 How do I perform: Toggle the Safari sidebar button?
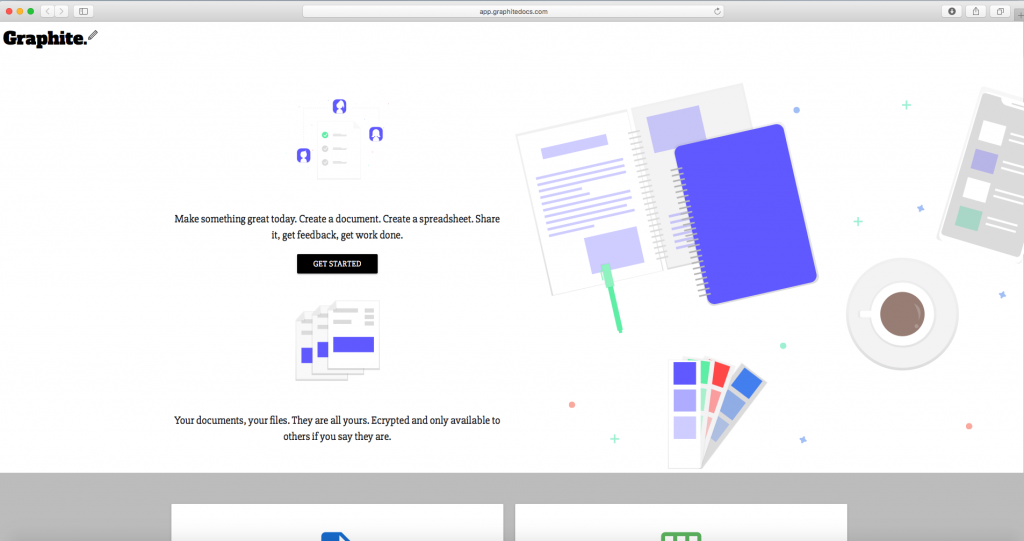[84, 11]
